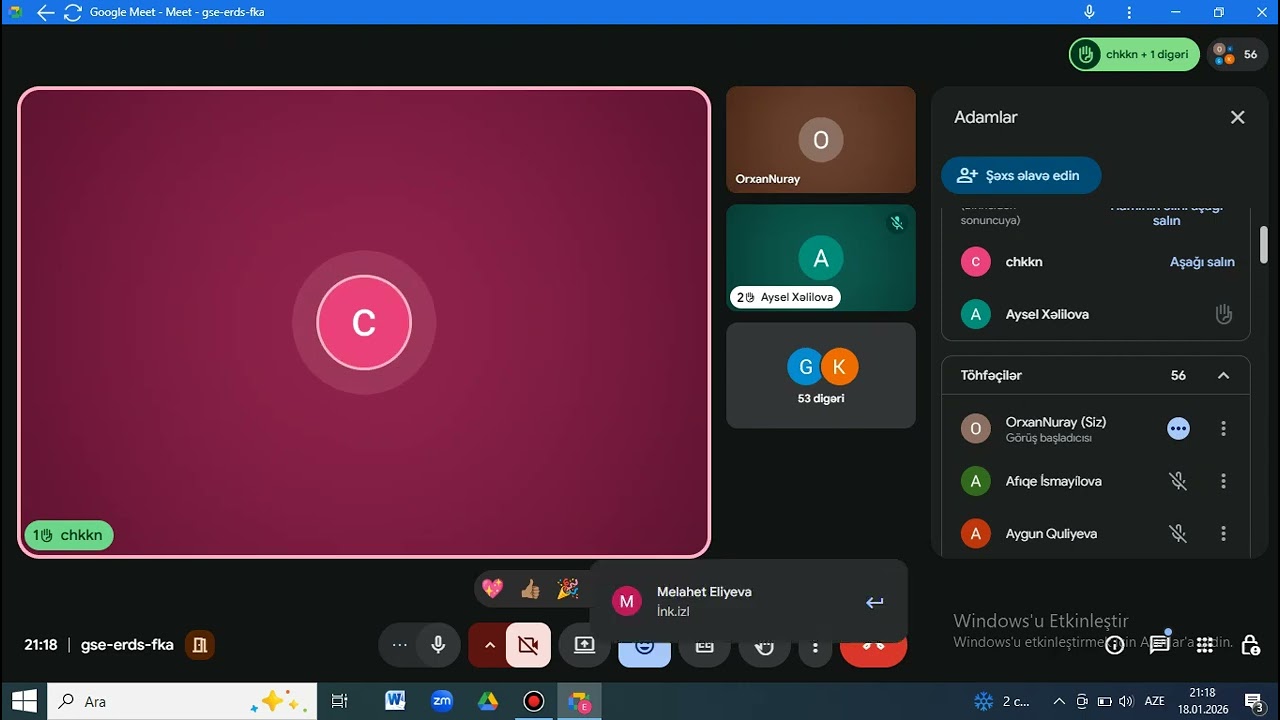Click 'Şəxs əlavə edin' to add people
Viewport: 1280px width, 720px height.
[1020, 175]
